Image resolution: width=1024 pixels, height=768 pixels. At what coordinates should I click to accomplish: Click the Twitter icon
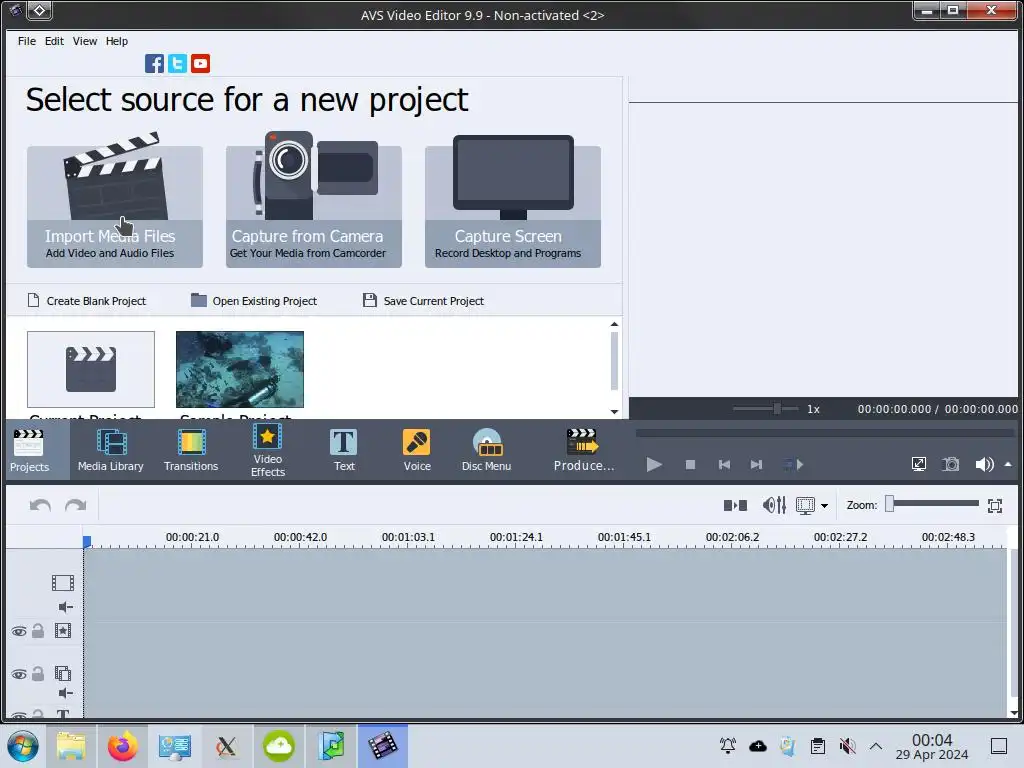click(x=178, y=63)
